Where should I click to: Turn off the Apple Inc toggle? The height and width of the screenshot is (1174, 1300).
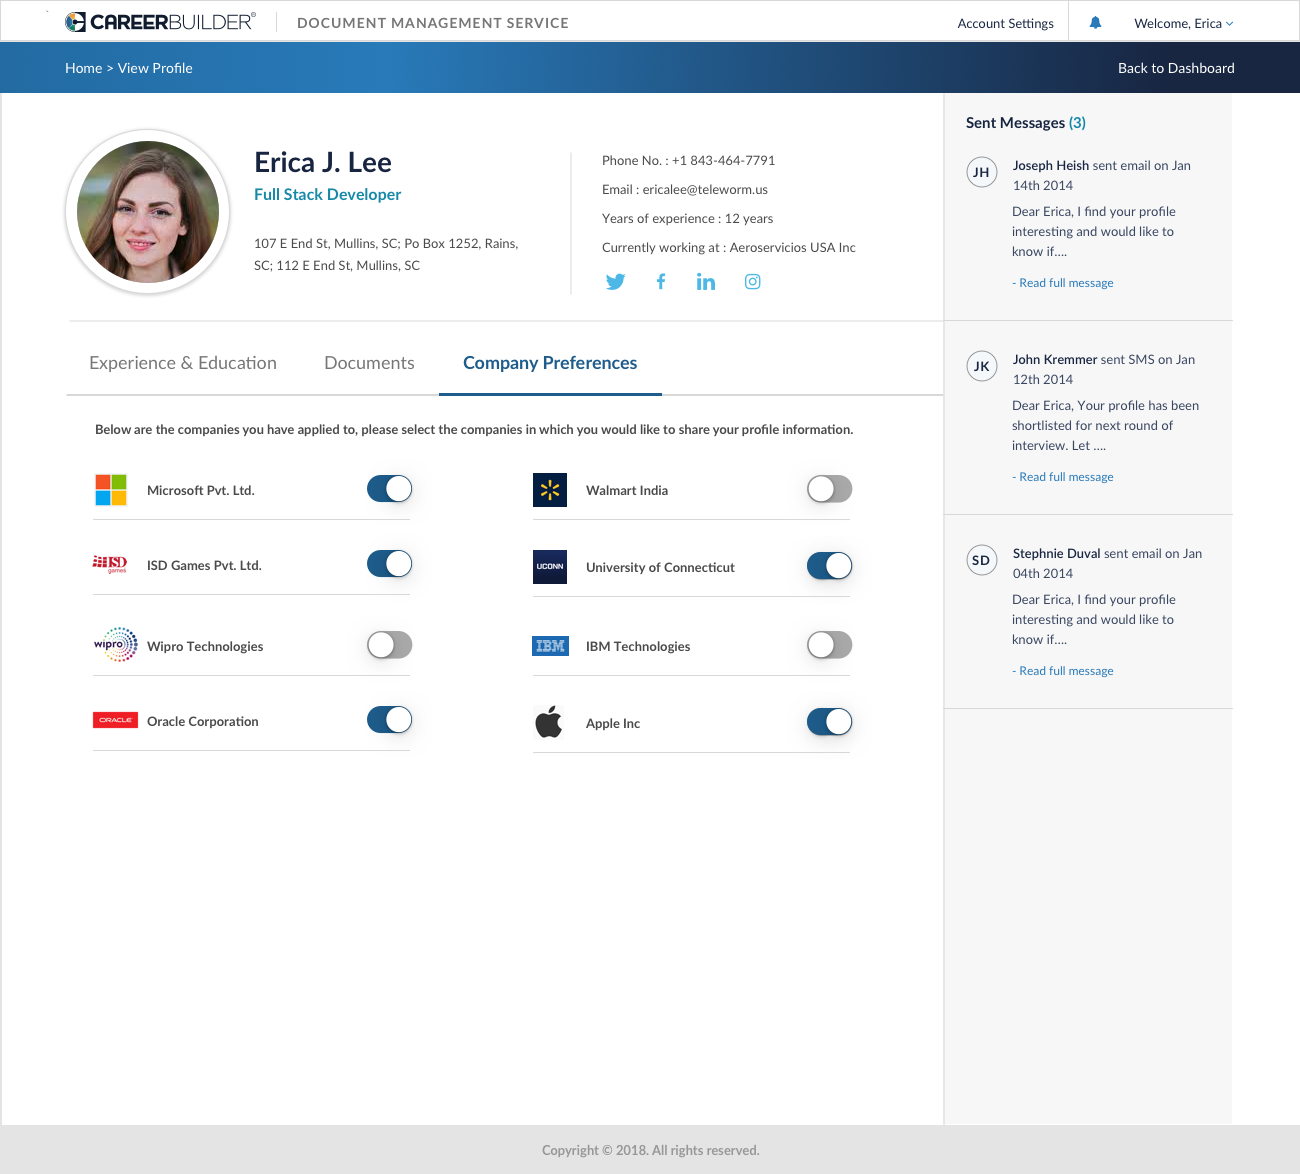pyautogui.click(x=829, y=722)
